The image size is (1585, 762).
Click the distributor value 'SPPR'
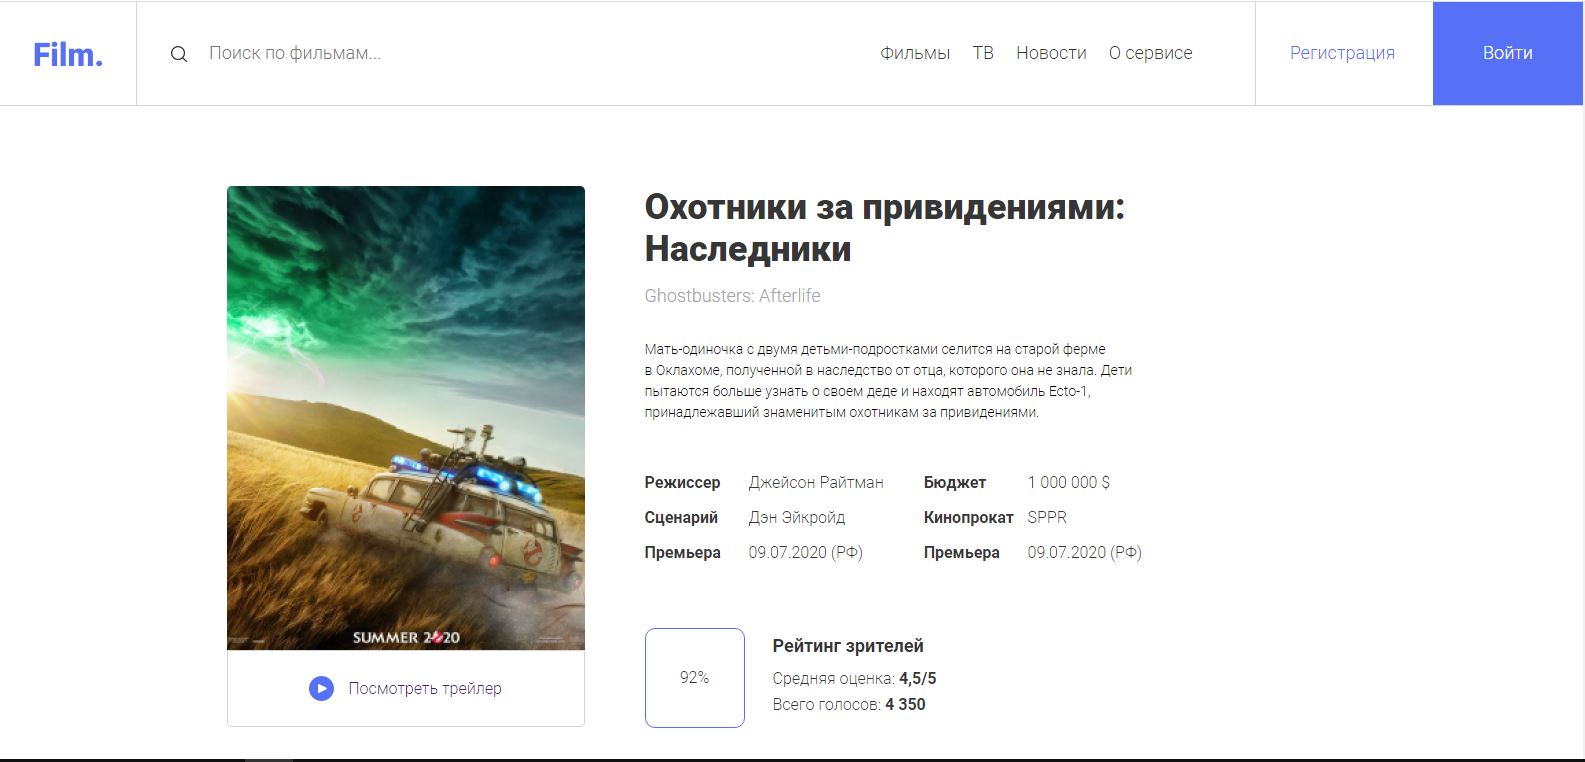point(1047,517)
